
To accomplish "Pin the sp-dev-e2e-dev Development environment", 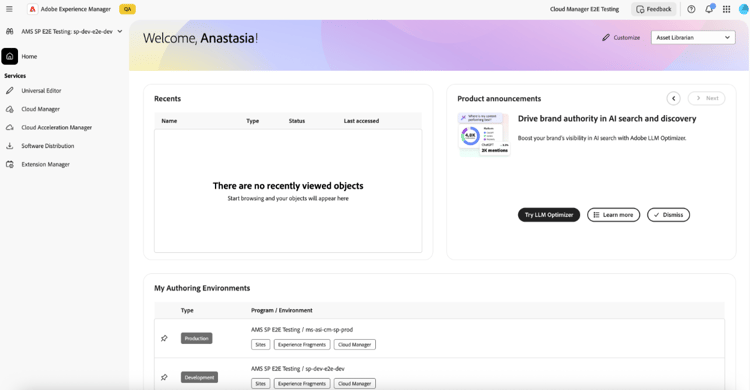I will [164, 377].
